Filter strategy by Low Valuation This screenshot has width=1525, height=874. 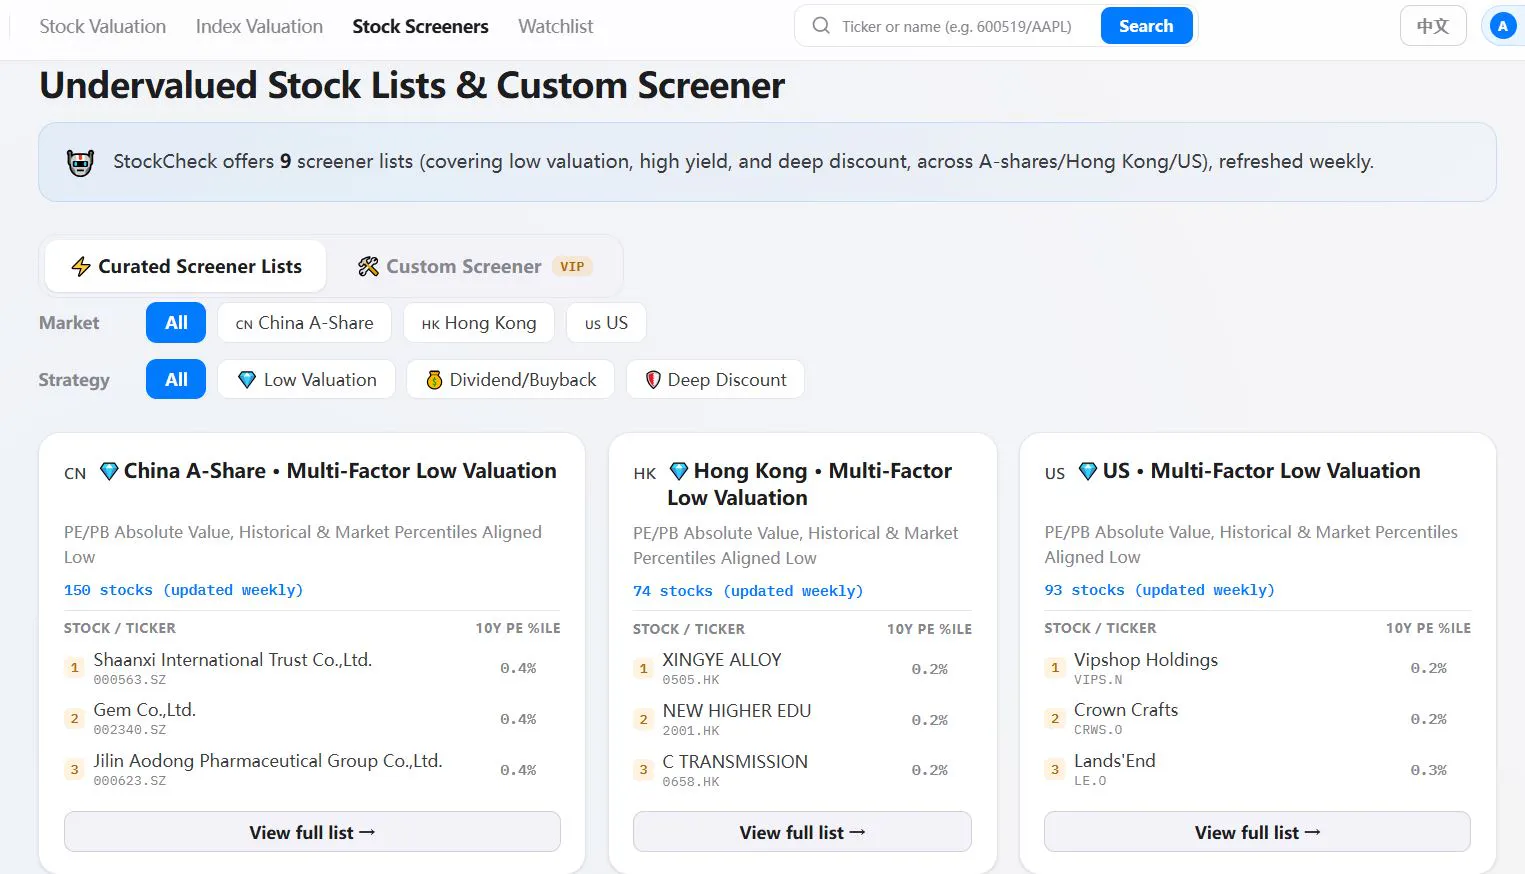click(307, 380)
